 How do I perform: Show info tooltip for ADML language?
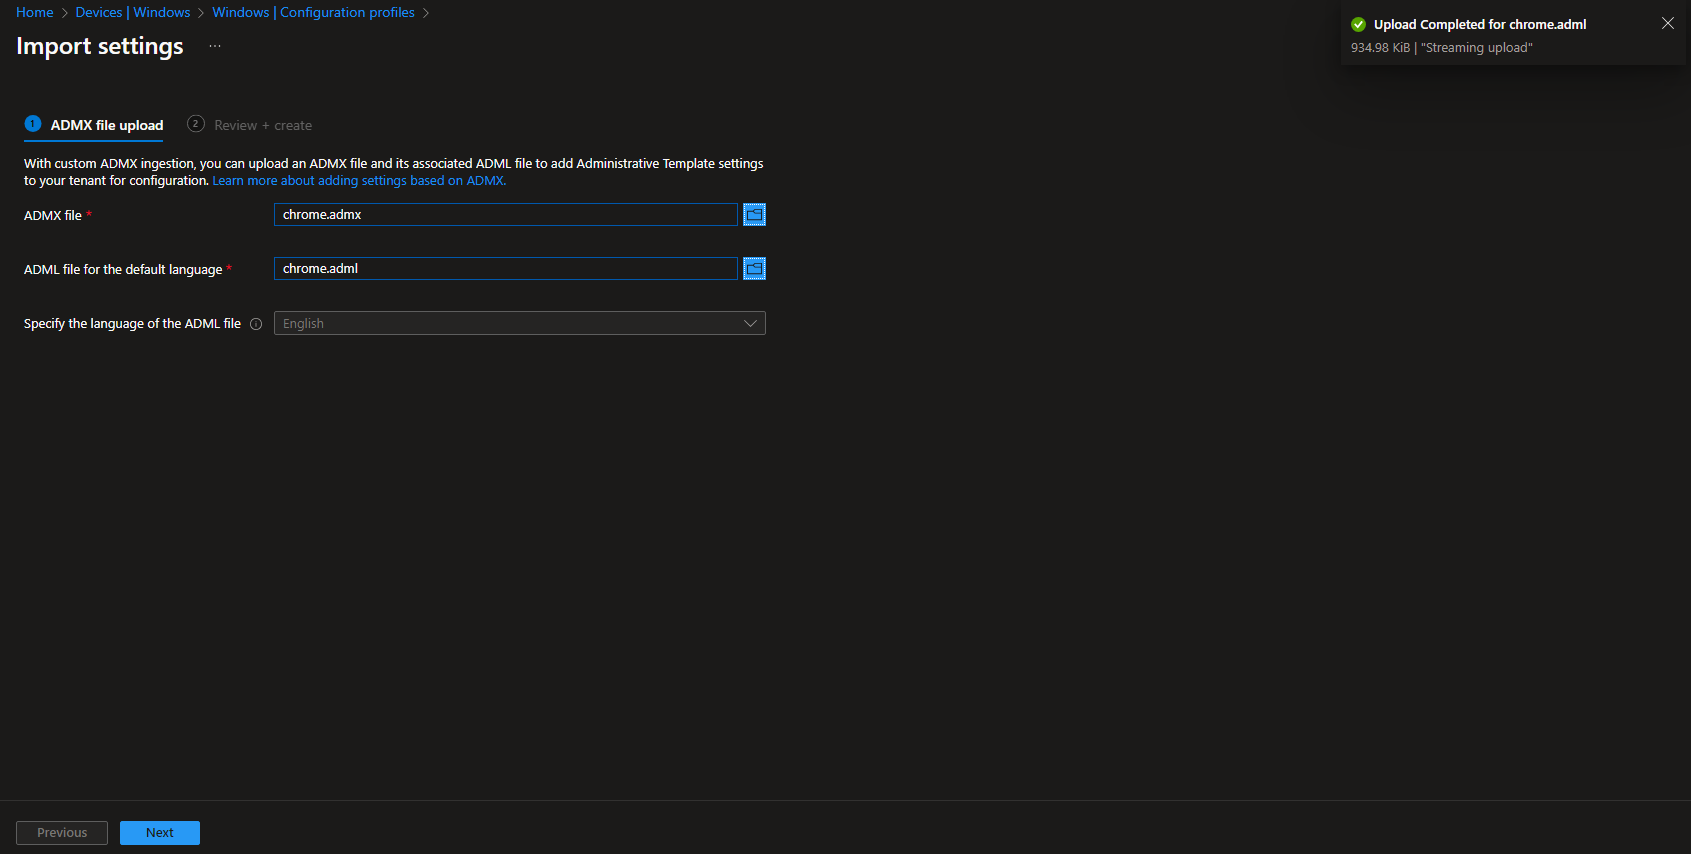point(256,324)
